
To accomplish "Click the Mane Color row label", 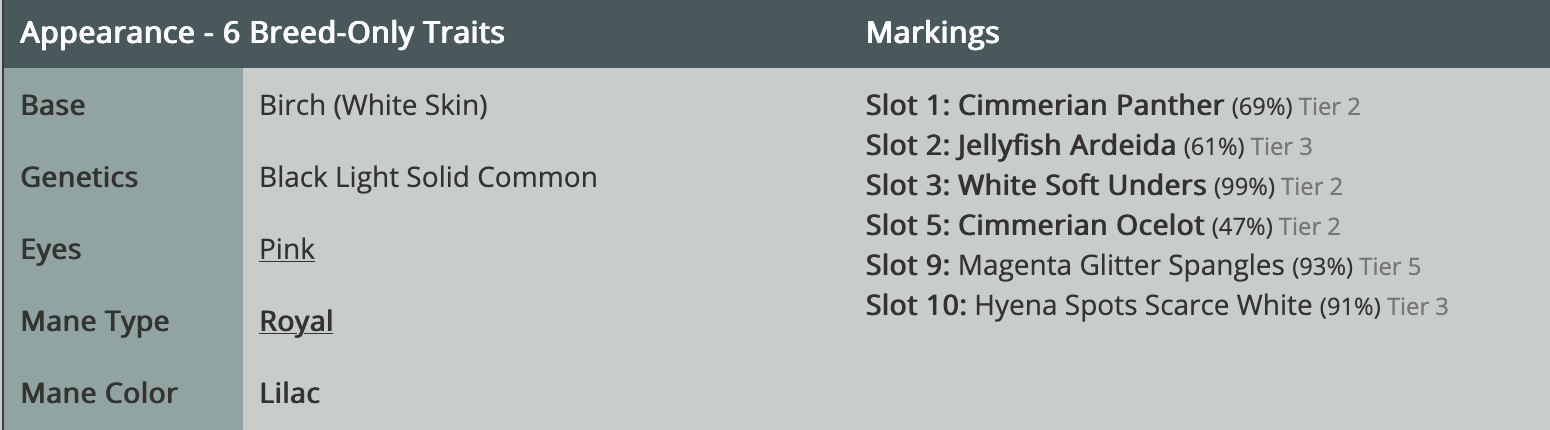I will pyautogui.click(x=99, y=393).
